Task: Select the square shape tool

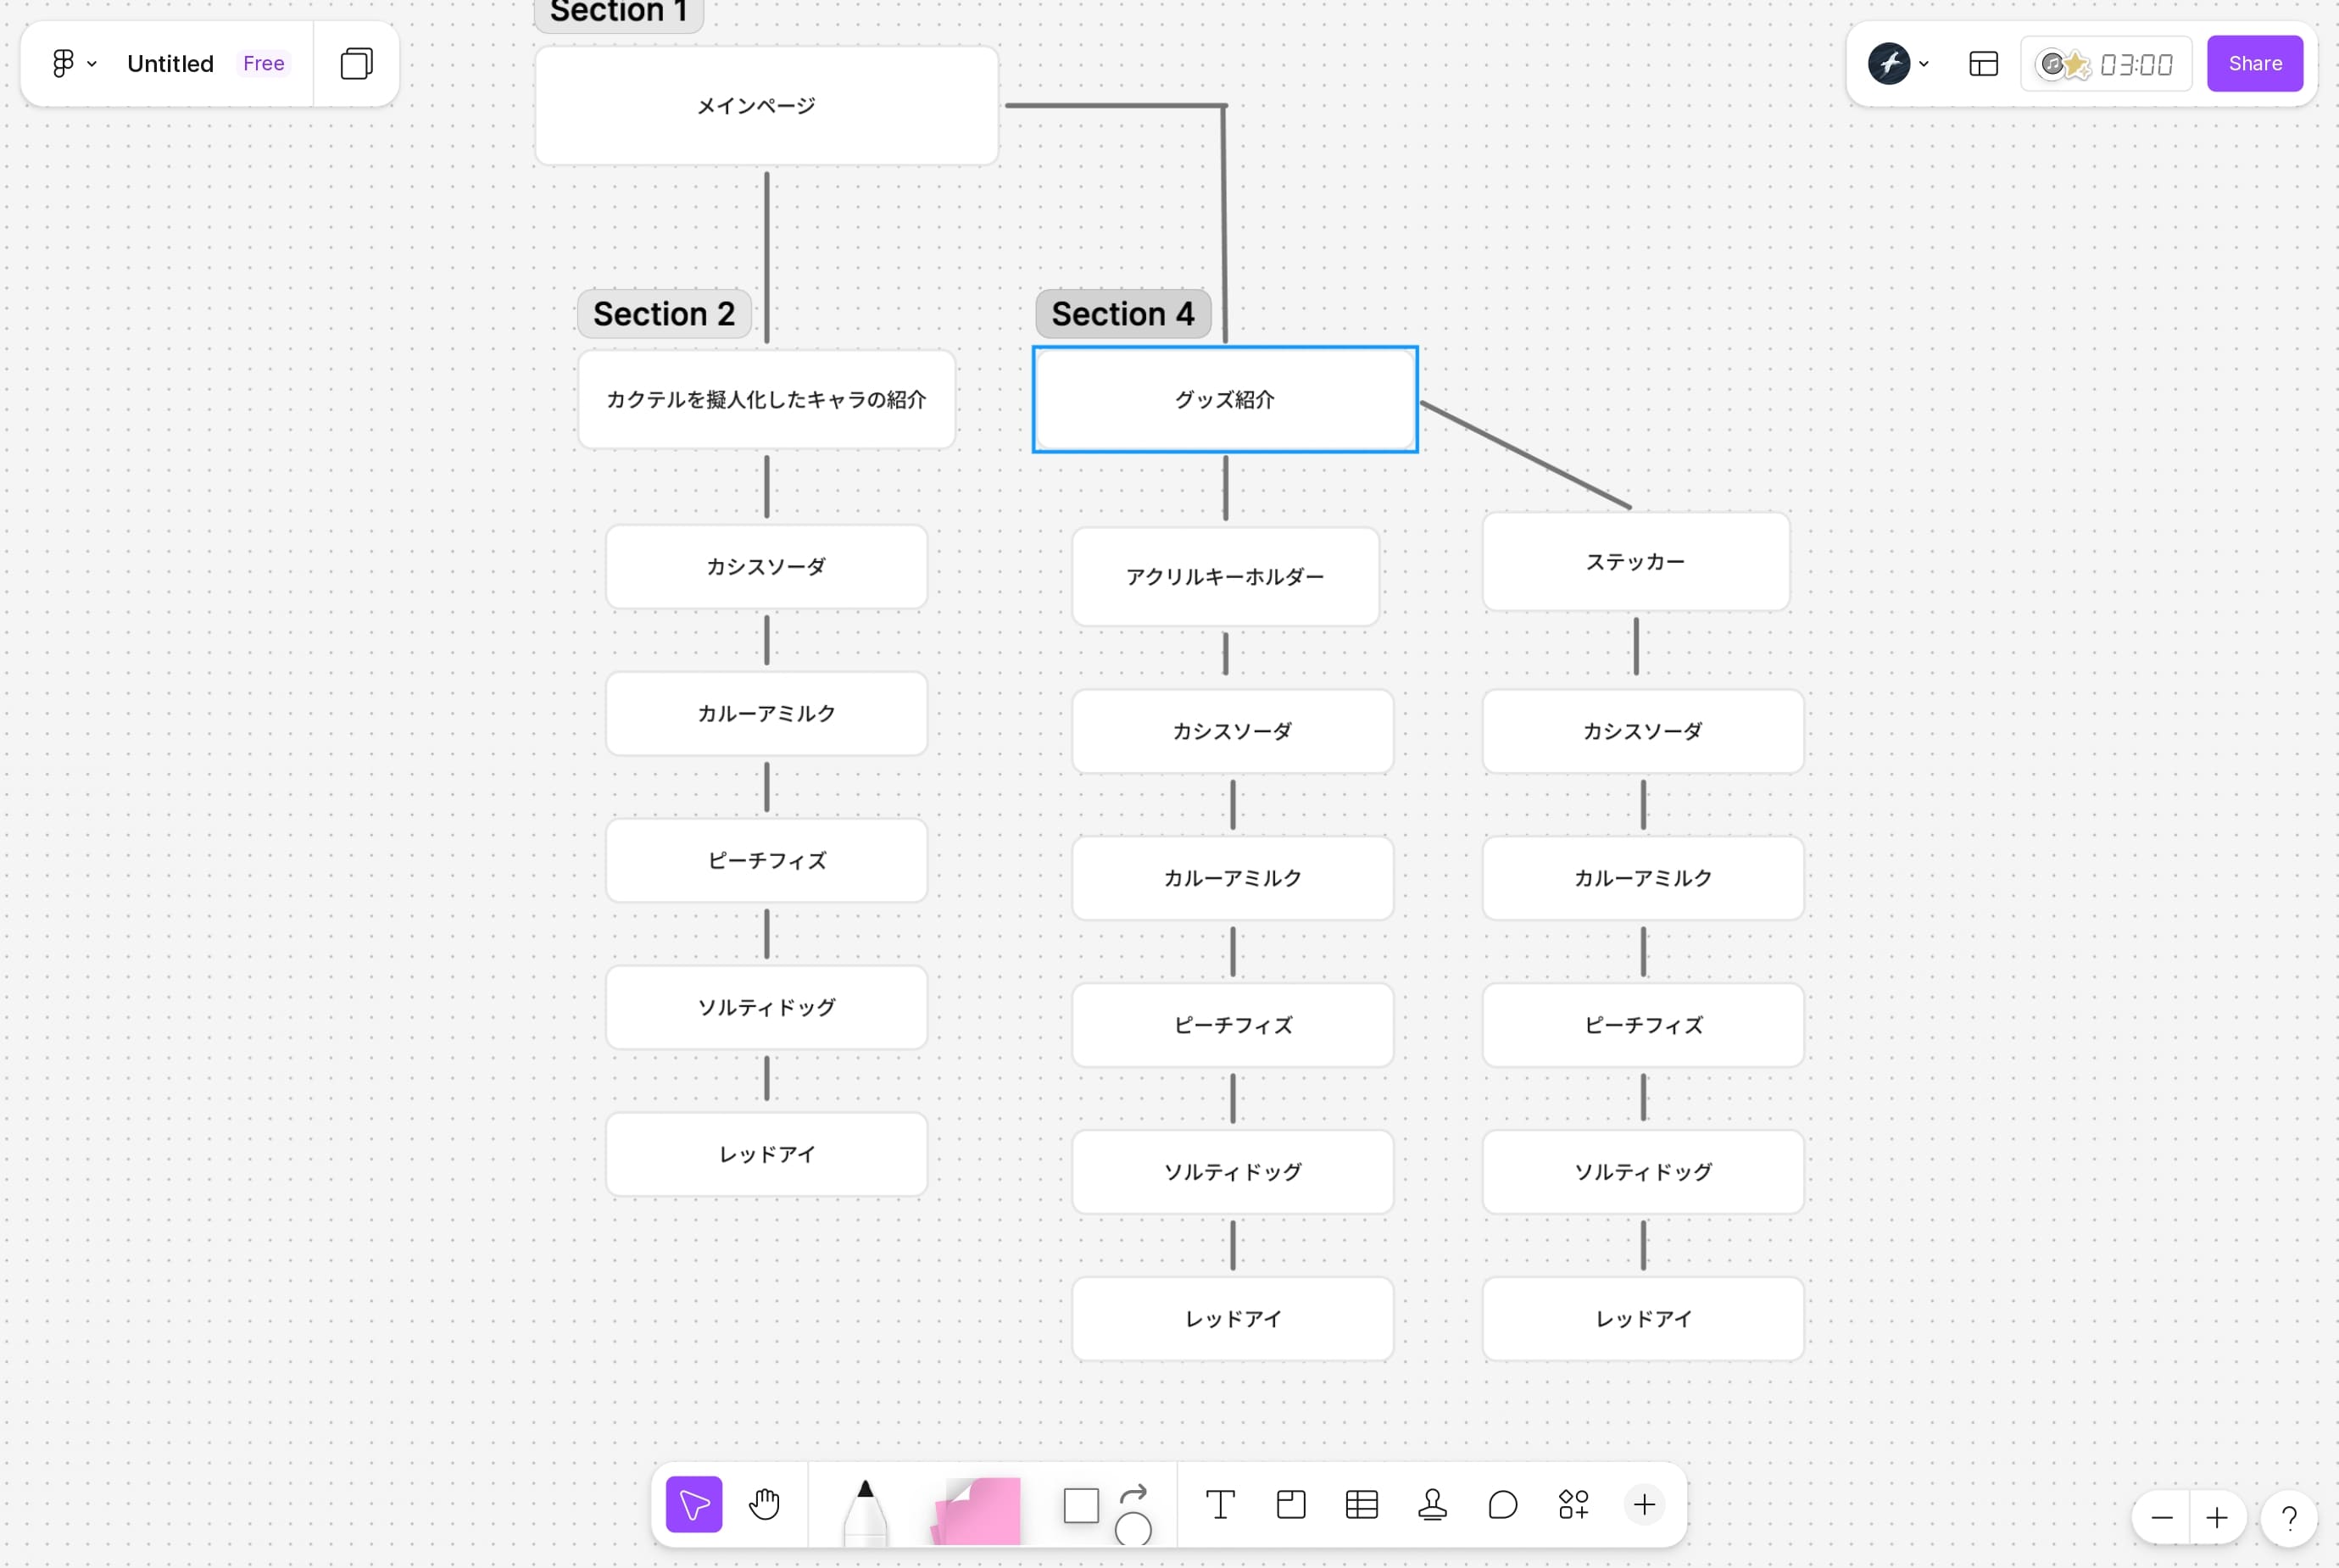Action: pyautogui.click(x=1081, y=1505)
